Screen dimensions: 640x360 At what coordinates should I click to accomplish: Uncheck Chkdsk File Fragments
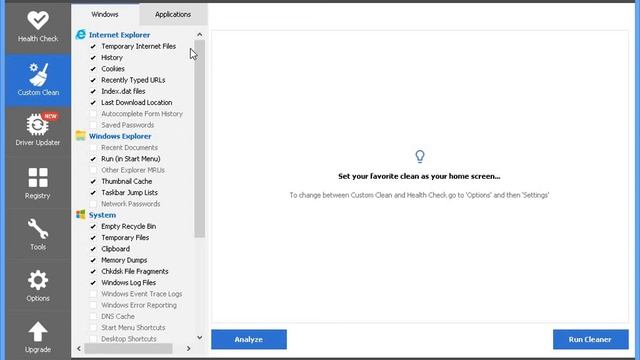93,271
